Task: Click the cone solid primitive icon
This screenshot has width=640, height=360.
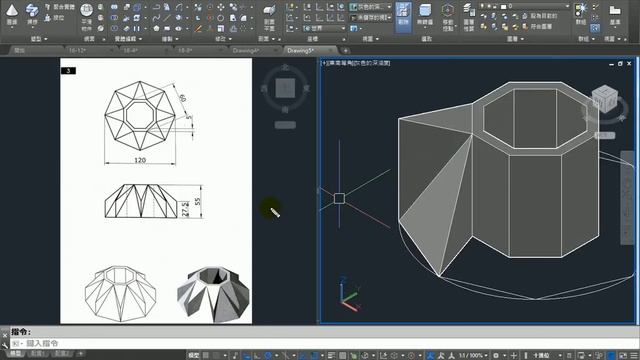Action: point(12,10)
